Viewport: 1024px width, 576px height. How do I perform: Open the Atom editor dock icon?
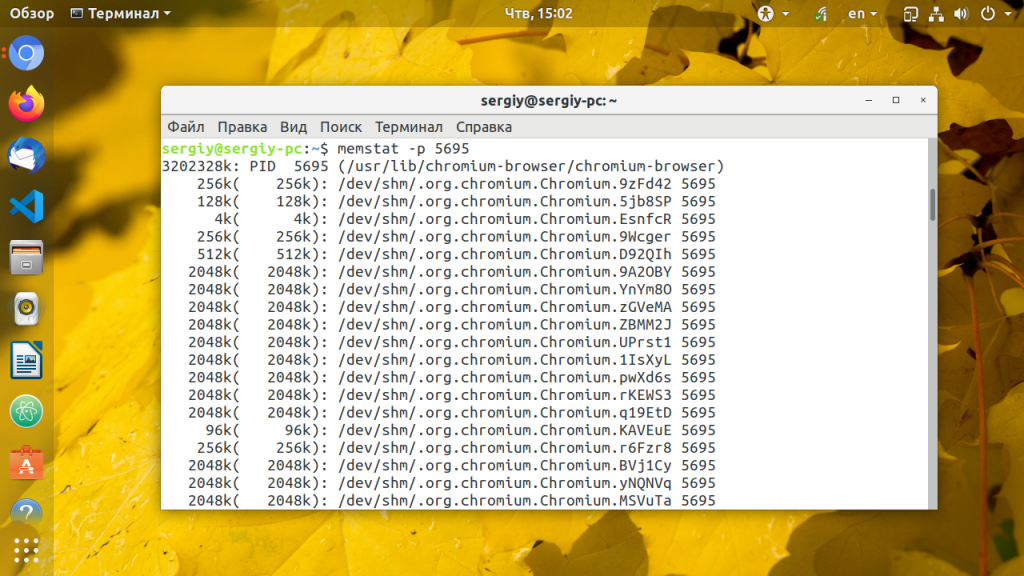(x=26, y=411)
